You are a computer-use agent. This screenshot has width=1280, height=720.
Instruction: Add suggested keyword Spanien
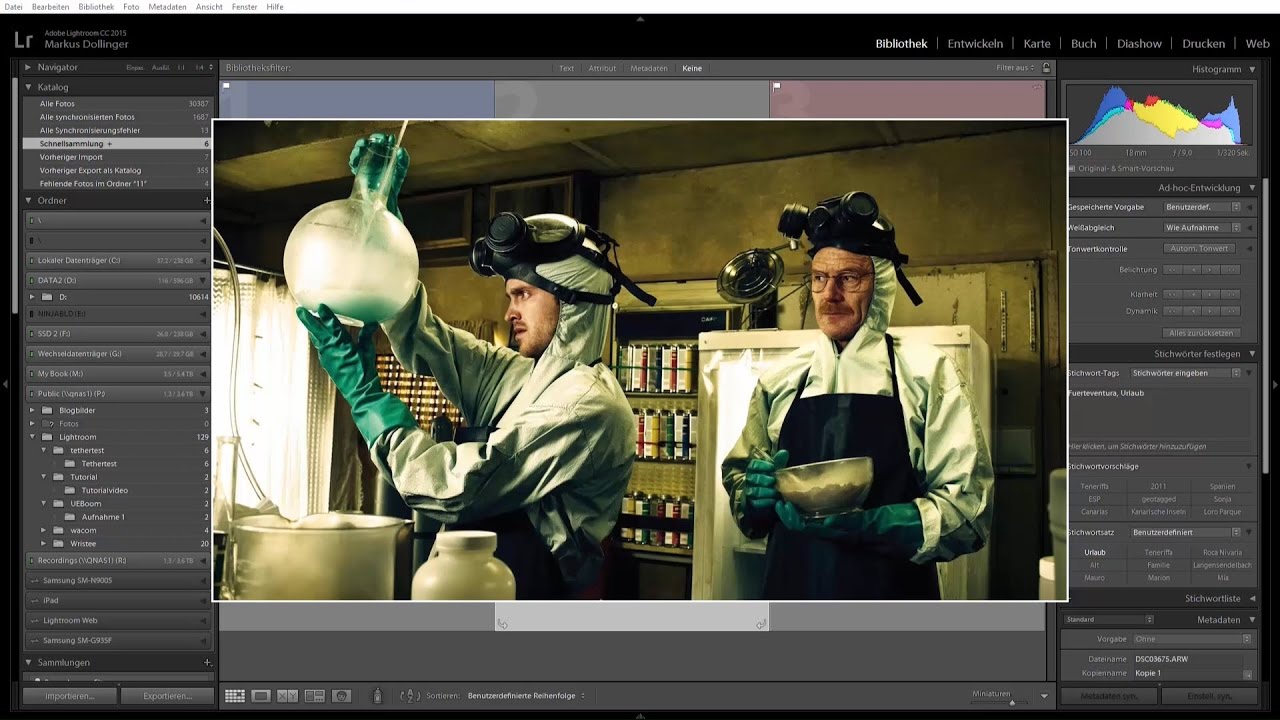[1222, 486]
